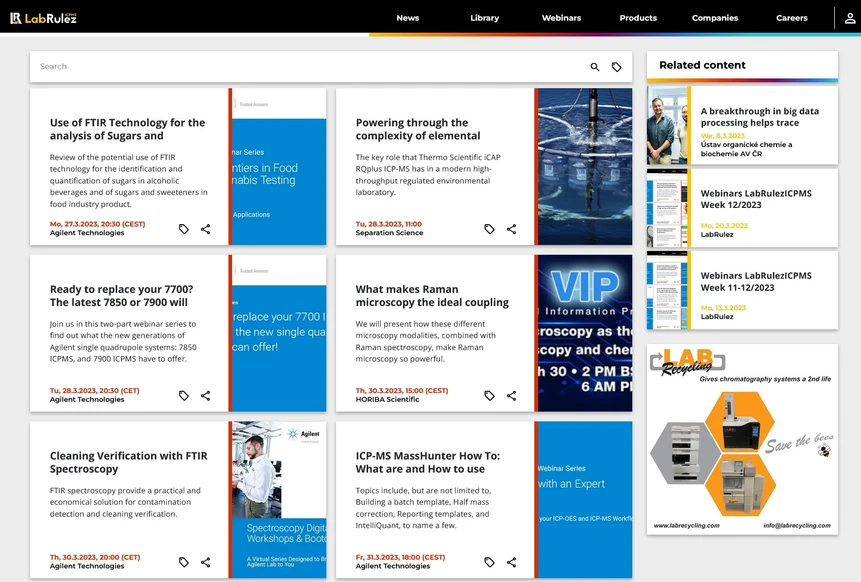Open 'Webinars LabRulezICPMS Week 11-12/2023' related item
The width and height of the screenshot is (861, 582).
pyautogui.click(x=756, y=281)
